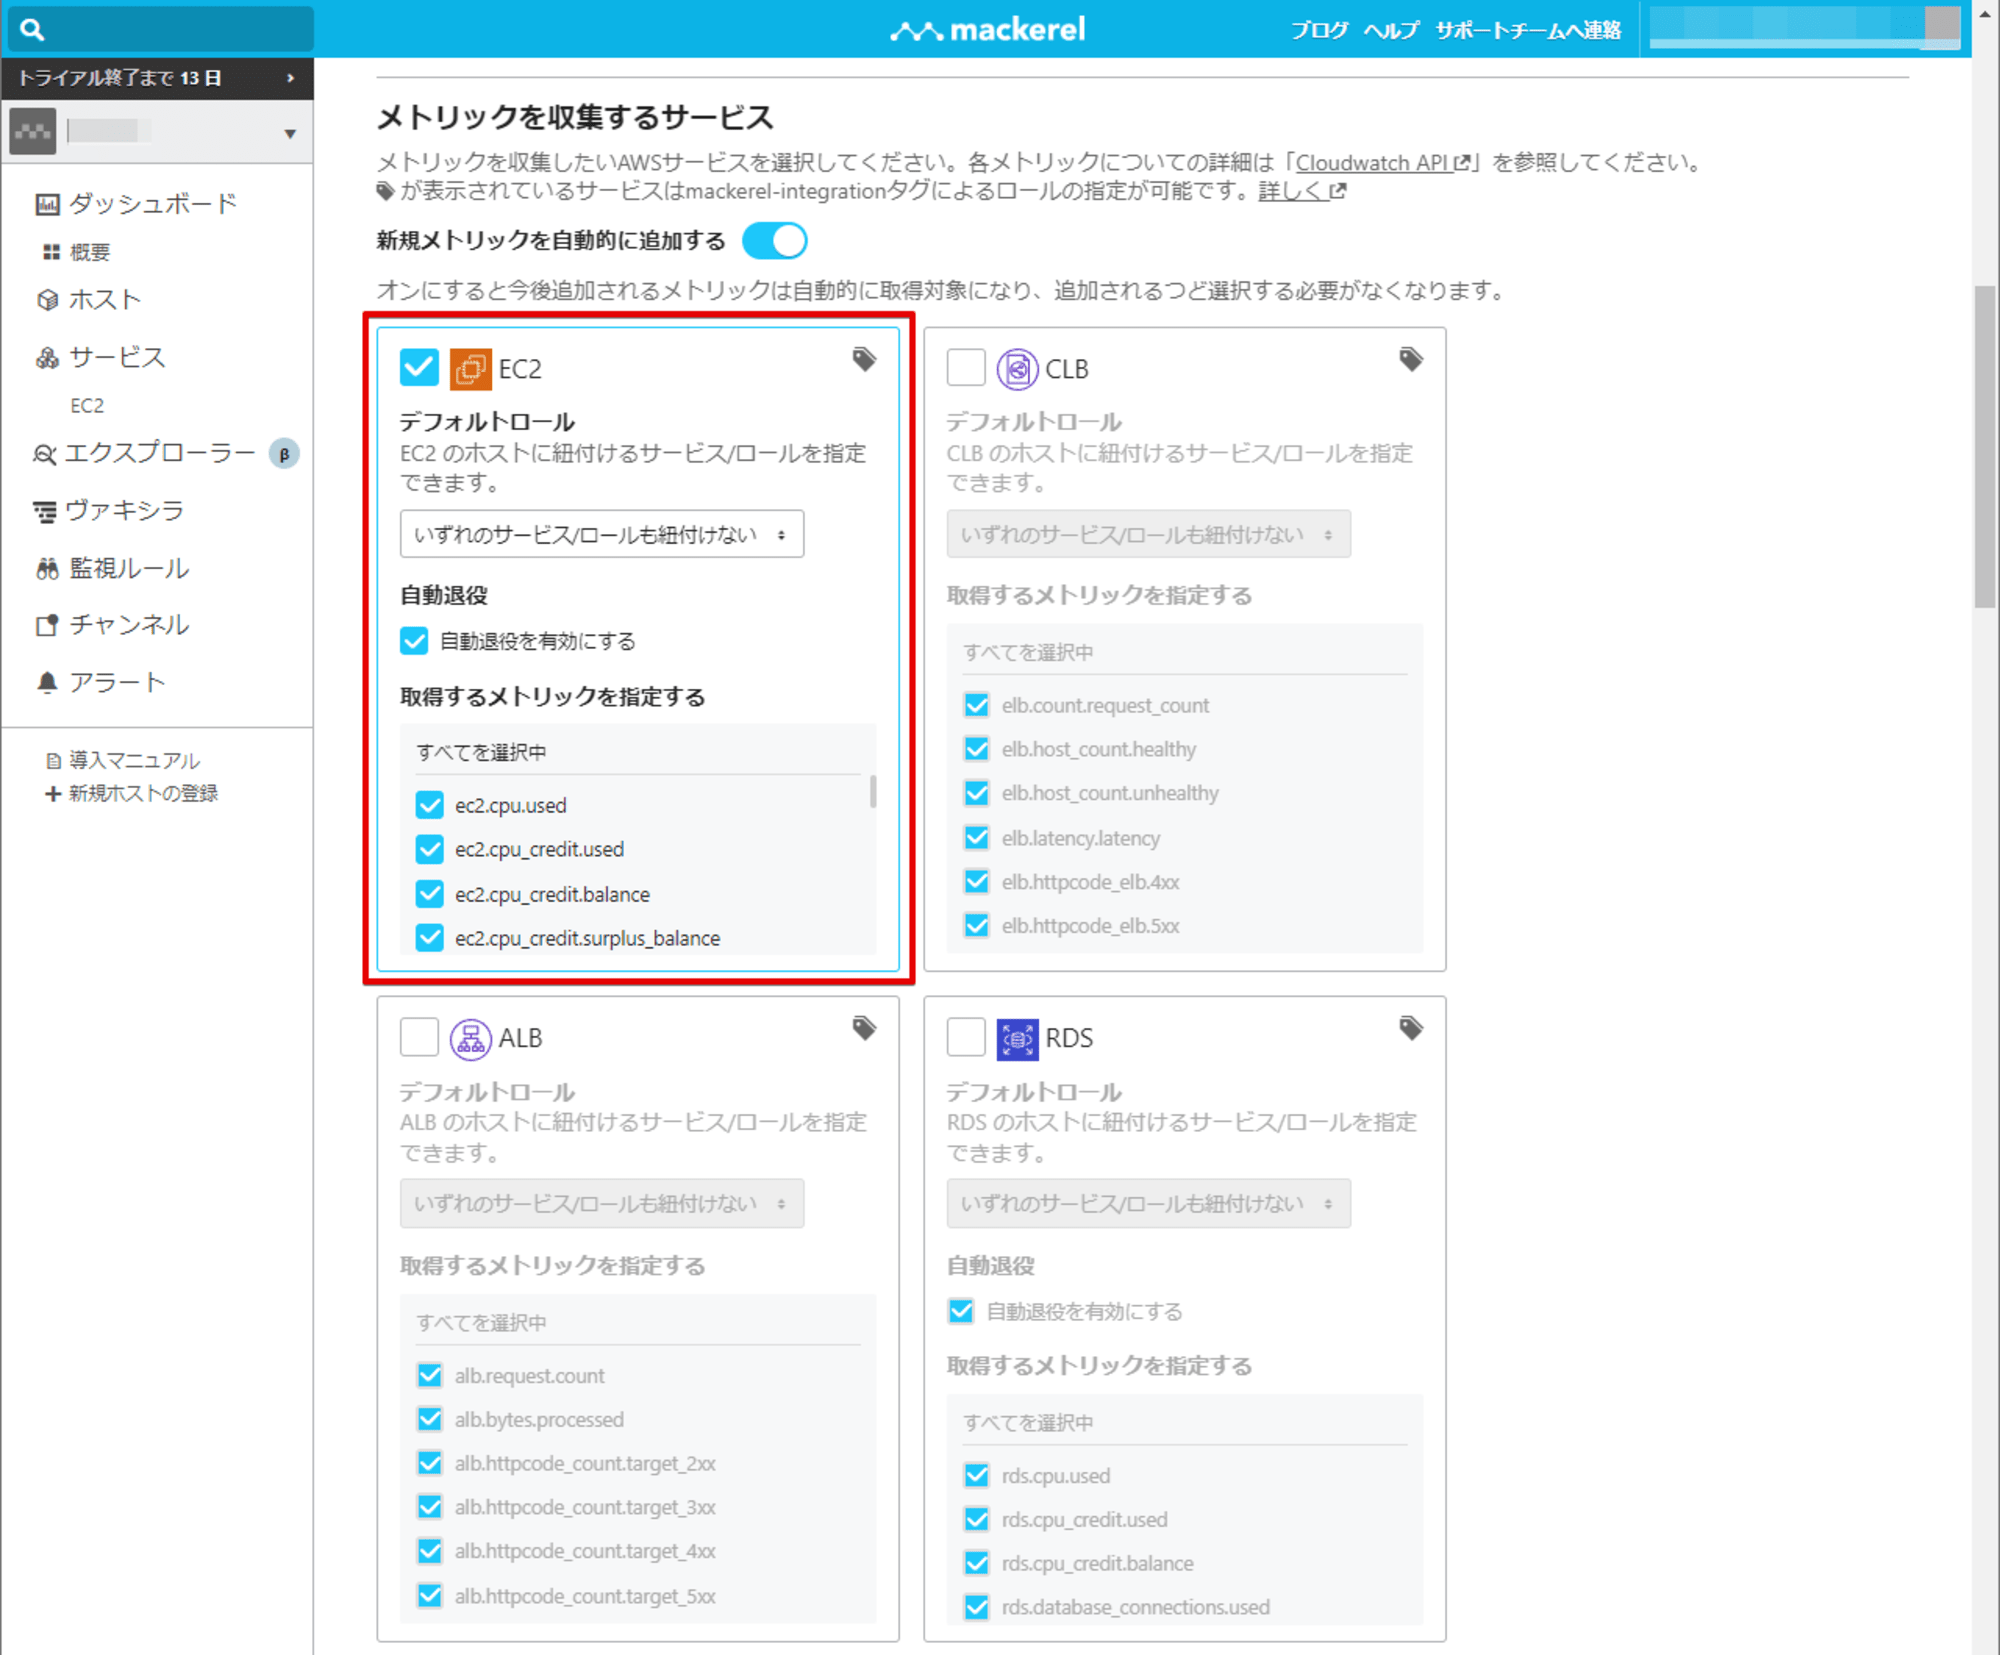This screenshot has width=2000, height=1655.
Task: Click サポートチームへ連絡 link
Action: [x=1529, y=30]
